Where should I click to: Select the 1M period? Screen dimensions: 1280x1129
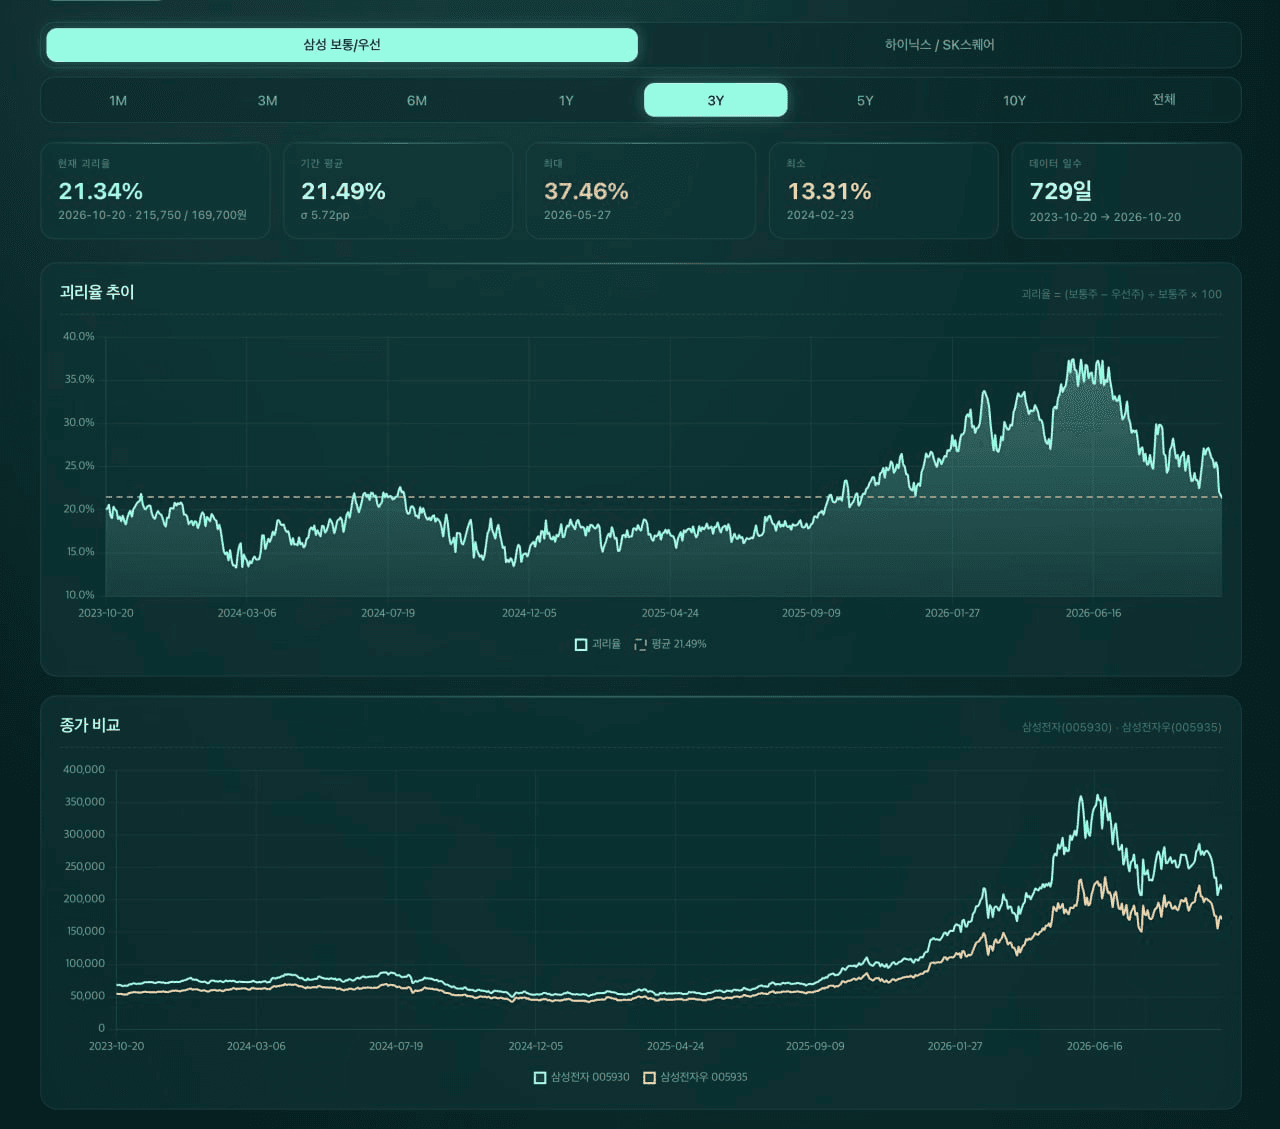point(118,100)
